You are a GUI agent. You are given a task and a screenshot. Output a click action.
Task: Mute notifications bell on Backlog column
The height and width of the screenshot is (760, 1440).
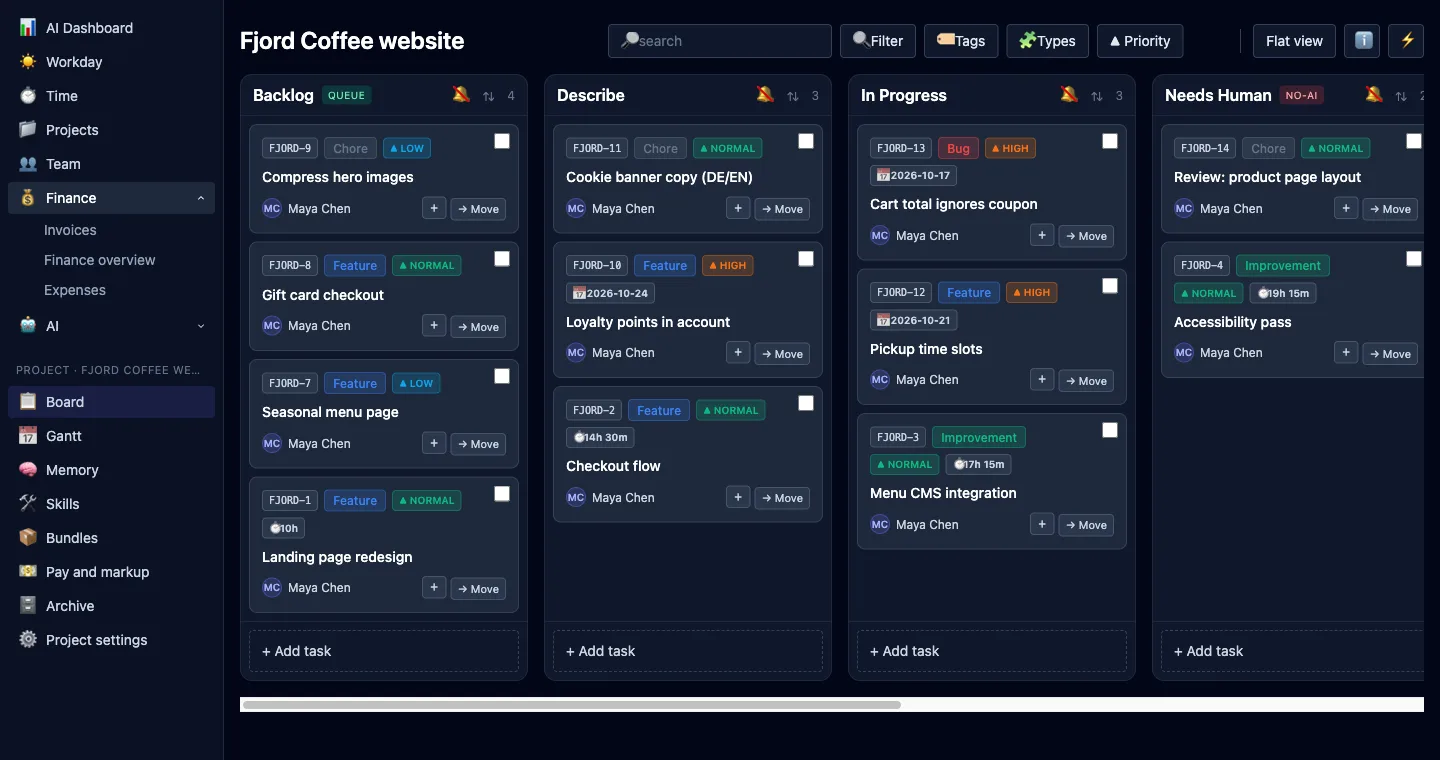(x=461, y=95)
